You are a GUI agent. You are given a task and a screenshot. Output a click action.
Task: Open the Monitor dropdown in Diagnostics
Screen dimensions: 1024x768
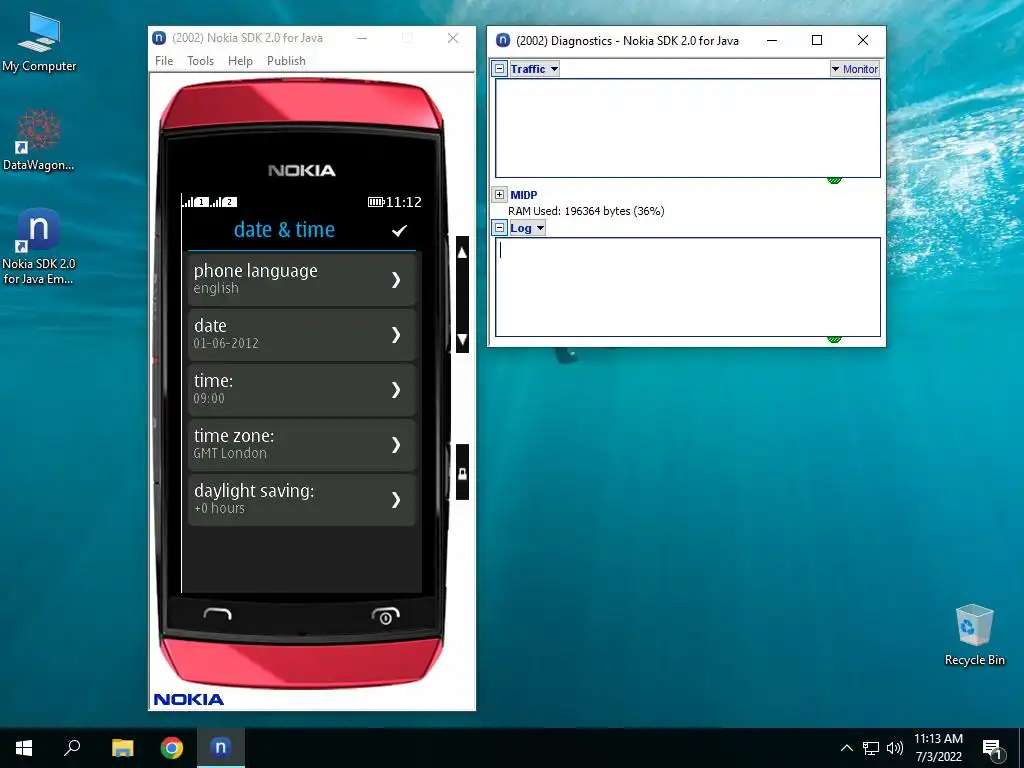coord(855,69)
